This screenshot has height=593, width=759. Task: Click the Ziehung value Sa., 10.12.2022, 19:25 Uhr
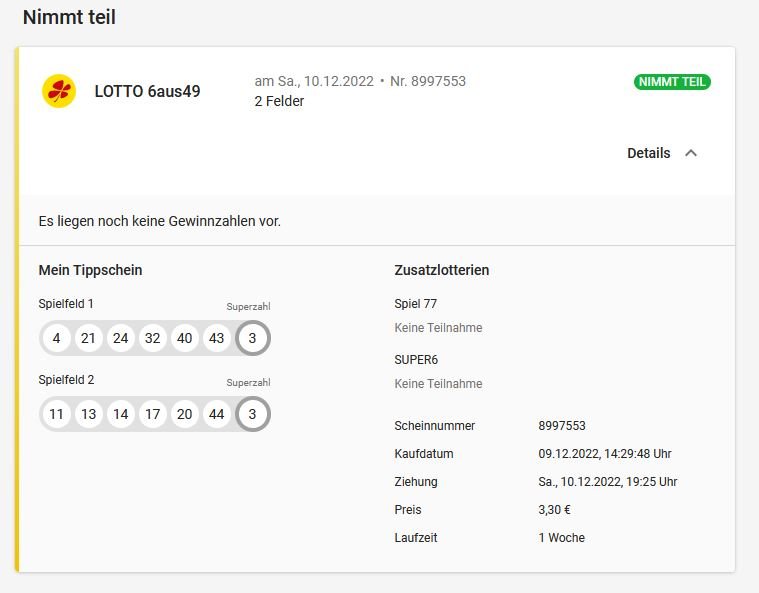[608, 482]
